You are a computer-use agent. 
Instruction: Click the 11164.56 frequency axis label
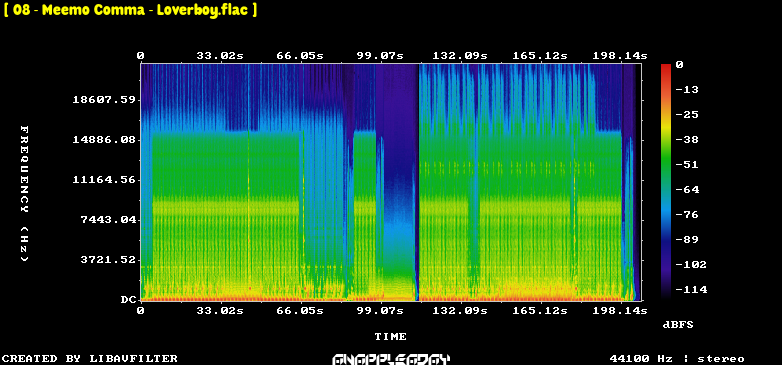(x=104, y=180)
